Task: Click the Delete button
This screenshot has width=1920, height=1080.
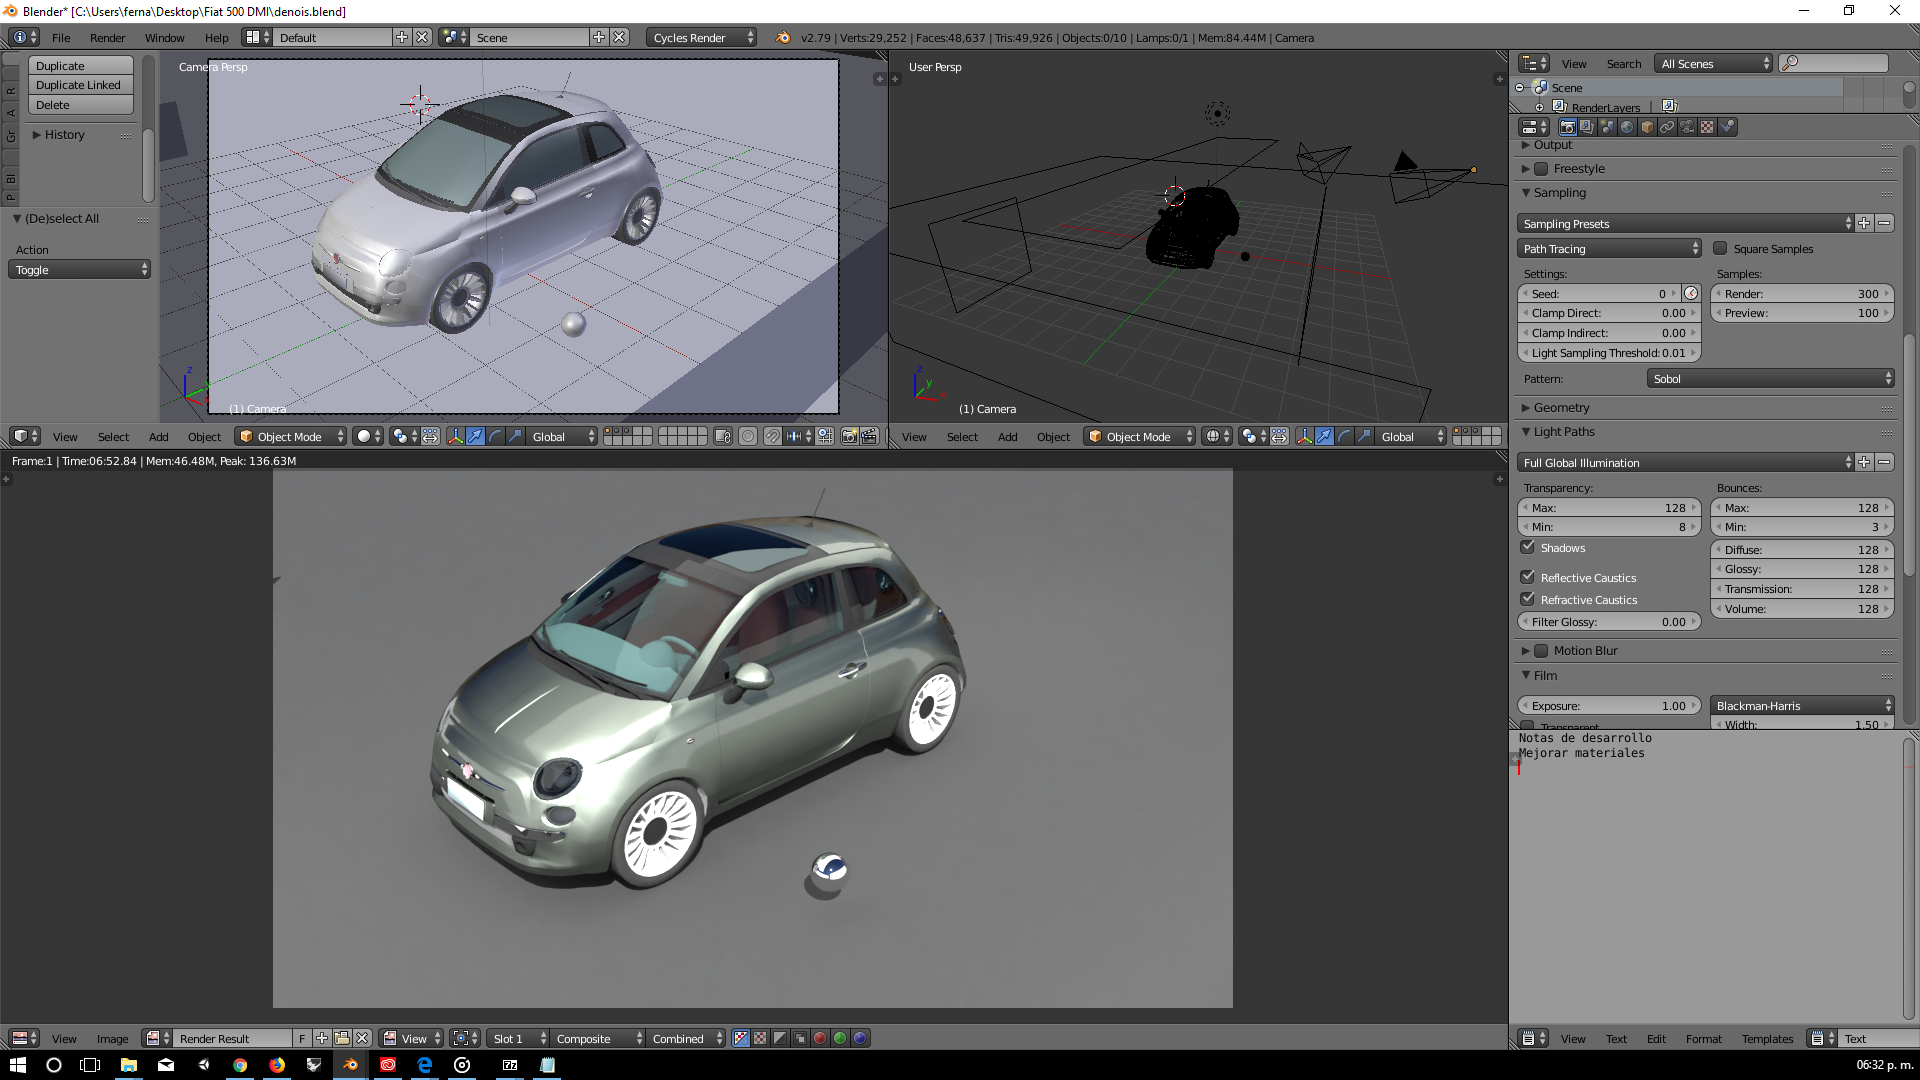Action: point(80,105)
